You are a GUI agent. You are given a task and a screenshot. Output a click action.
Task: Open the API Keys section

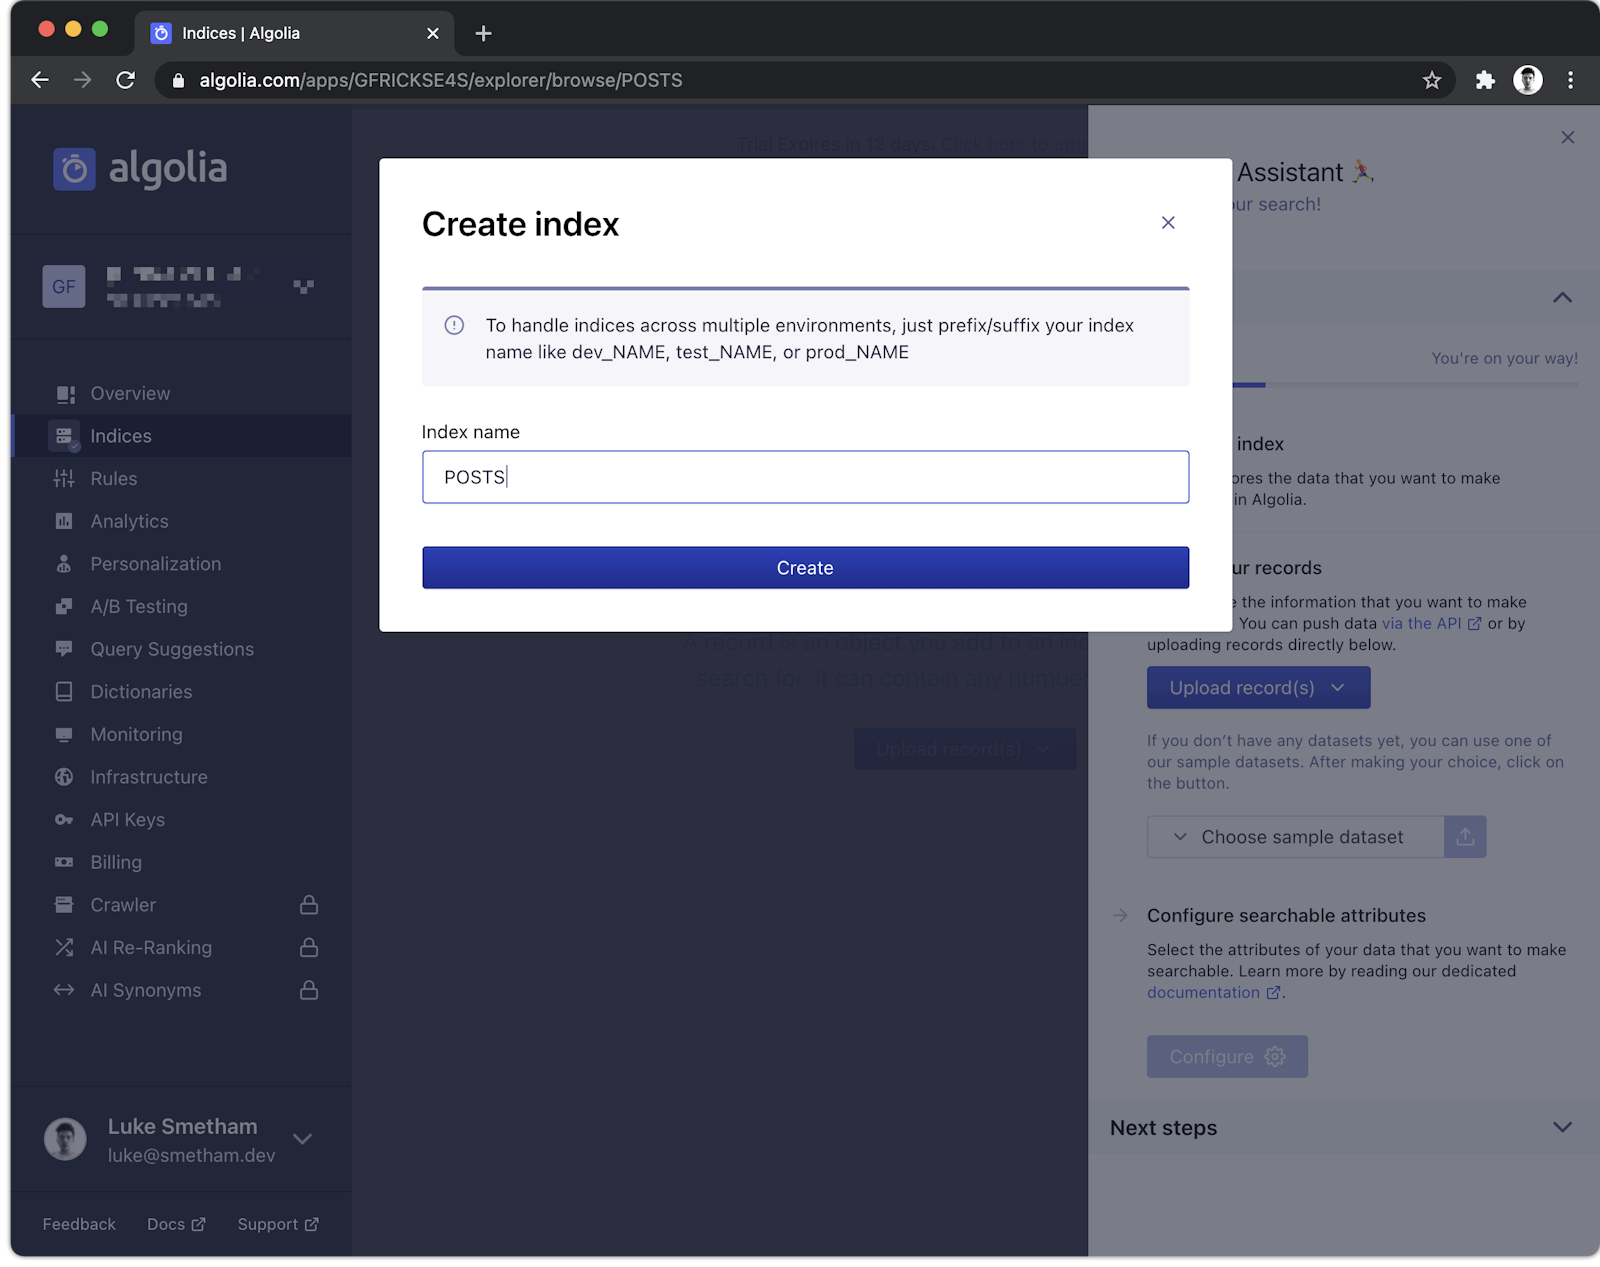point(127,819)
